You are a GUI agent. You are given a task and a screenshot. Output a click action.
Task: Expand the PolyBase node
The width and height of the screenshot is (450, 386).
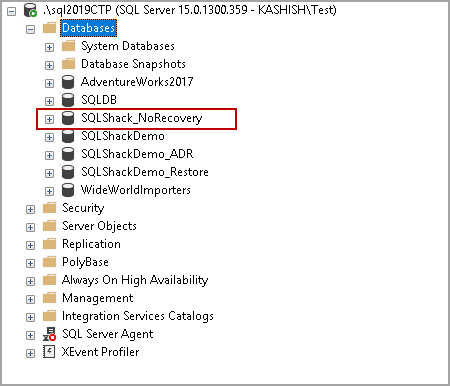[x=30, y=264]
